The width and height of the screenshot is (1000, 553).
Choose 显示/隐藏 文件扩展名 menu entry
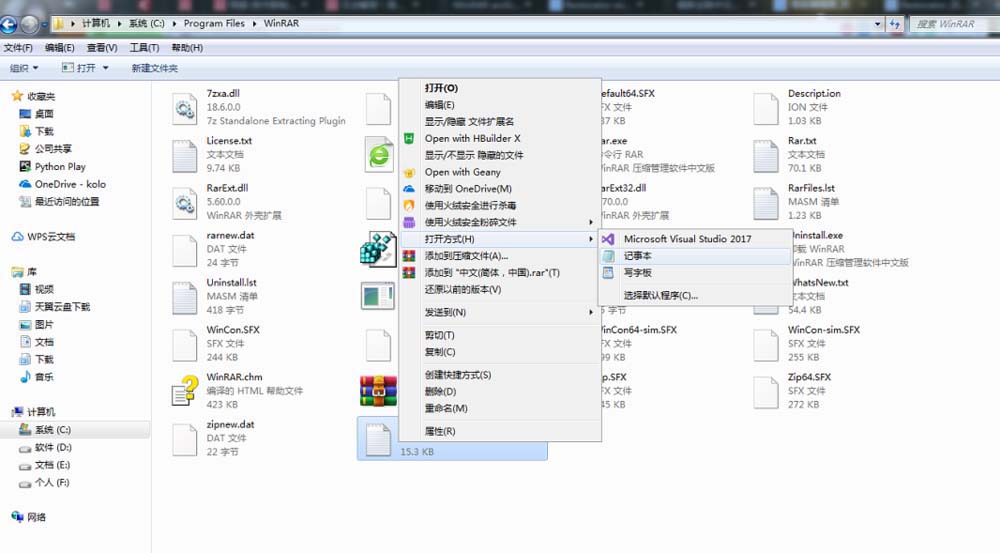pyautogui.click(x=501, y=122)
